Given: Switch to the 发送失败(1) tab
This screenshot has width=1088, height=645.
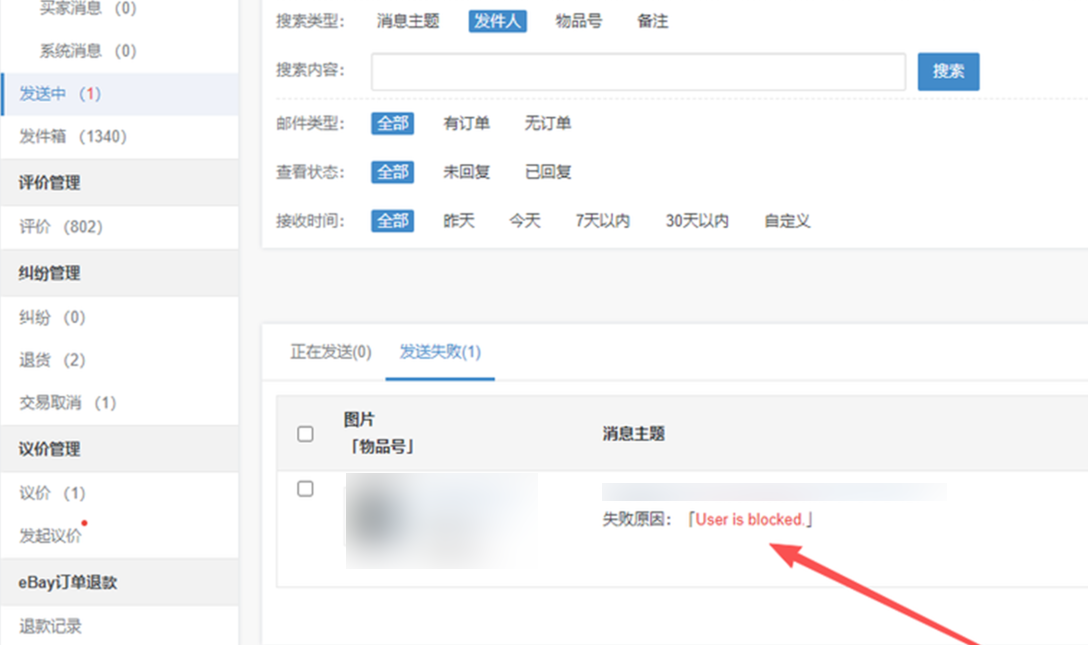Looking at the screenshot, I should point(440,353).
